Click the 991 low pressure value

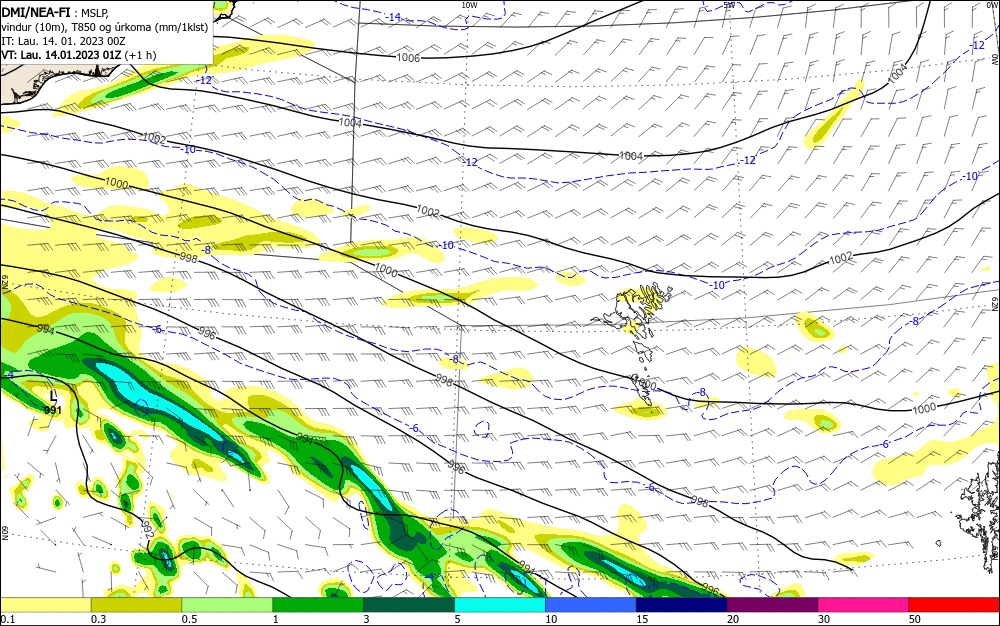point(53,410)
